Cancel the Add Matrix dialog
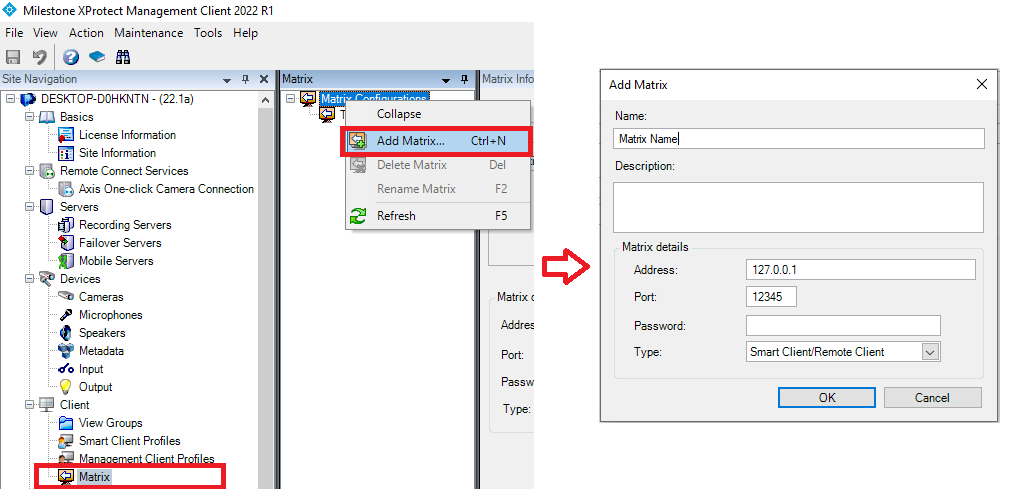Screen dimensions: 1022x489 pyautogui.click(x=932, y=398)
